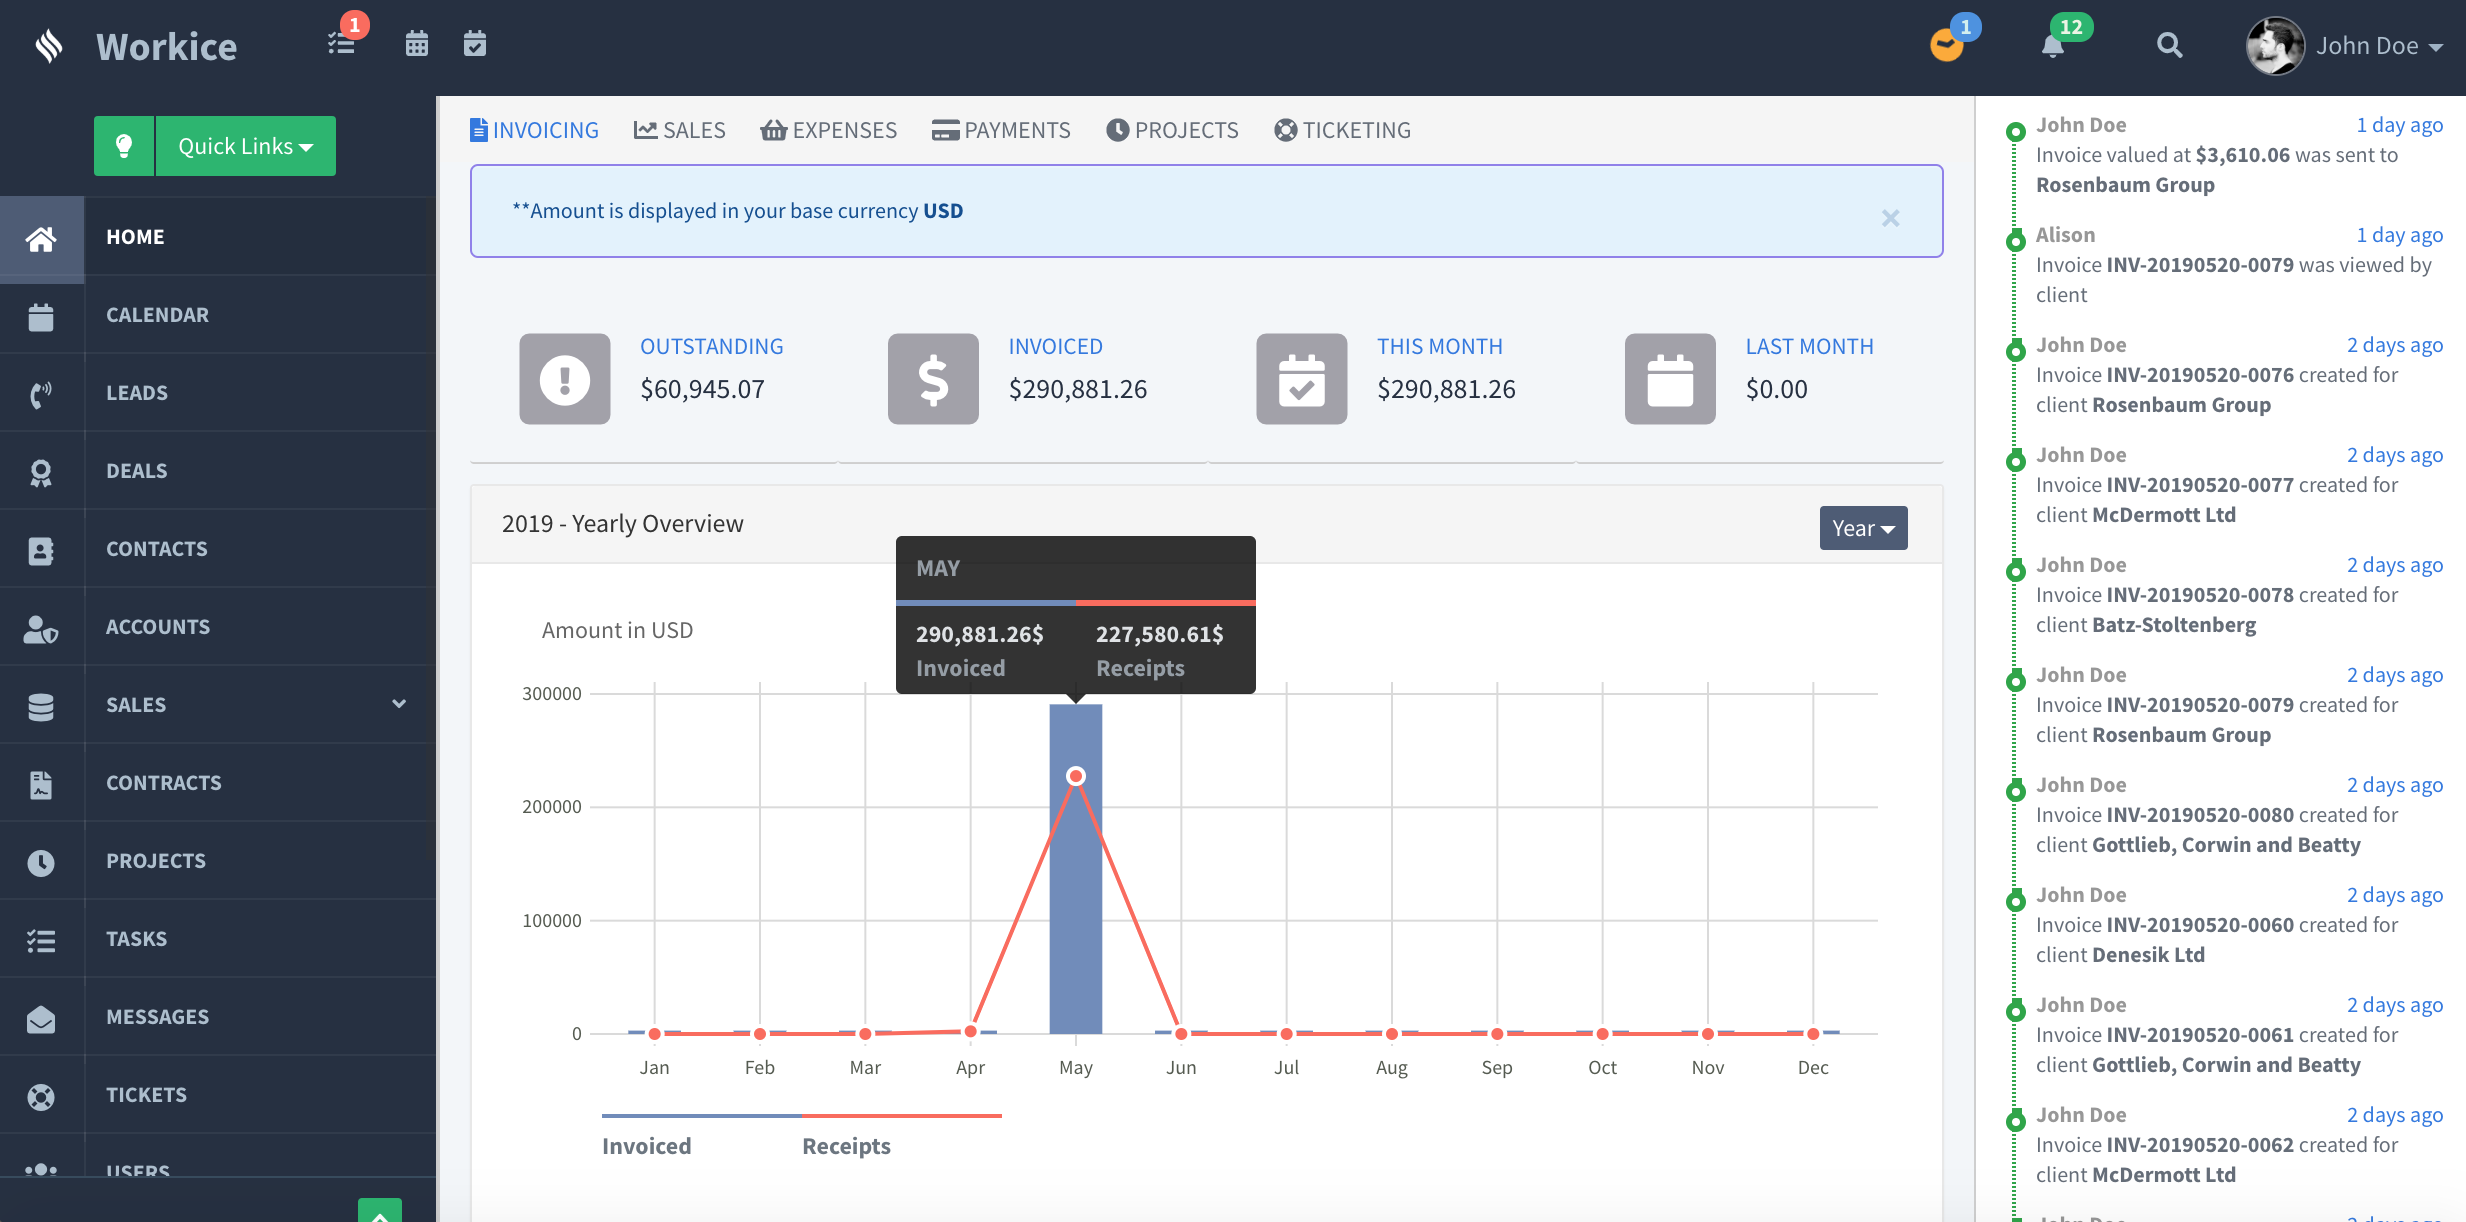This screenshot has width=2466, height=1222.
Task: Switch to the Projects tab
Action: point(1172,130)
